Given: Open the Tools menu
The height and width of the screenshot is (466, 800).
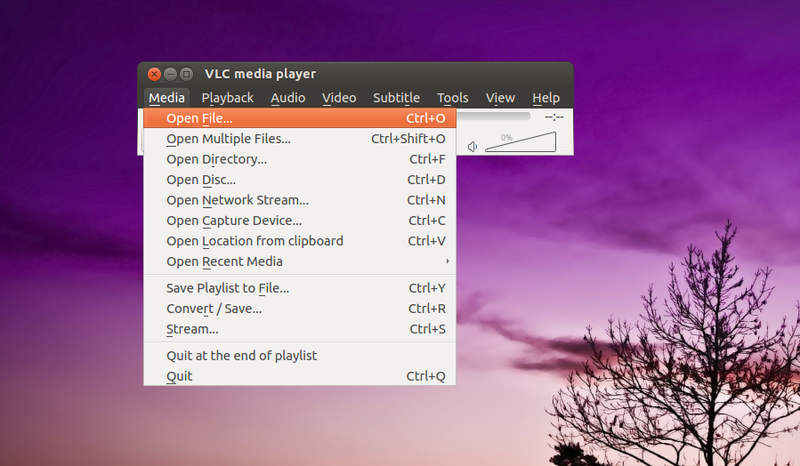Looking at the screenshot, I should [x=453, y=97].
